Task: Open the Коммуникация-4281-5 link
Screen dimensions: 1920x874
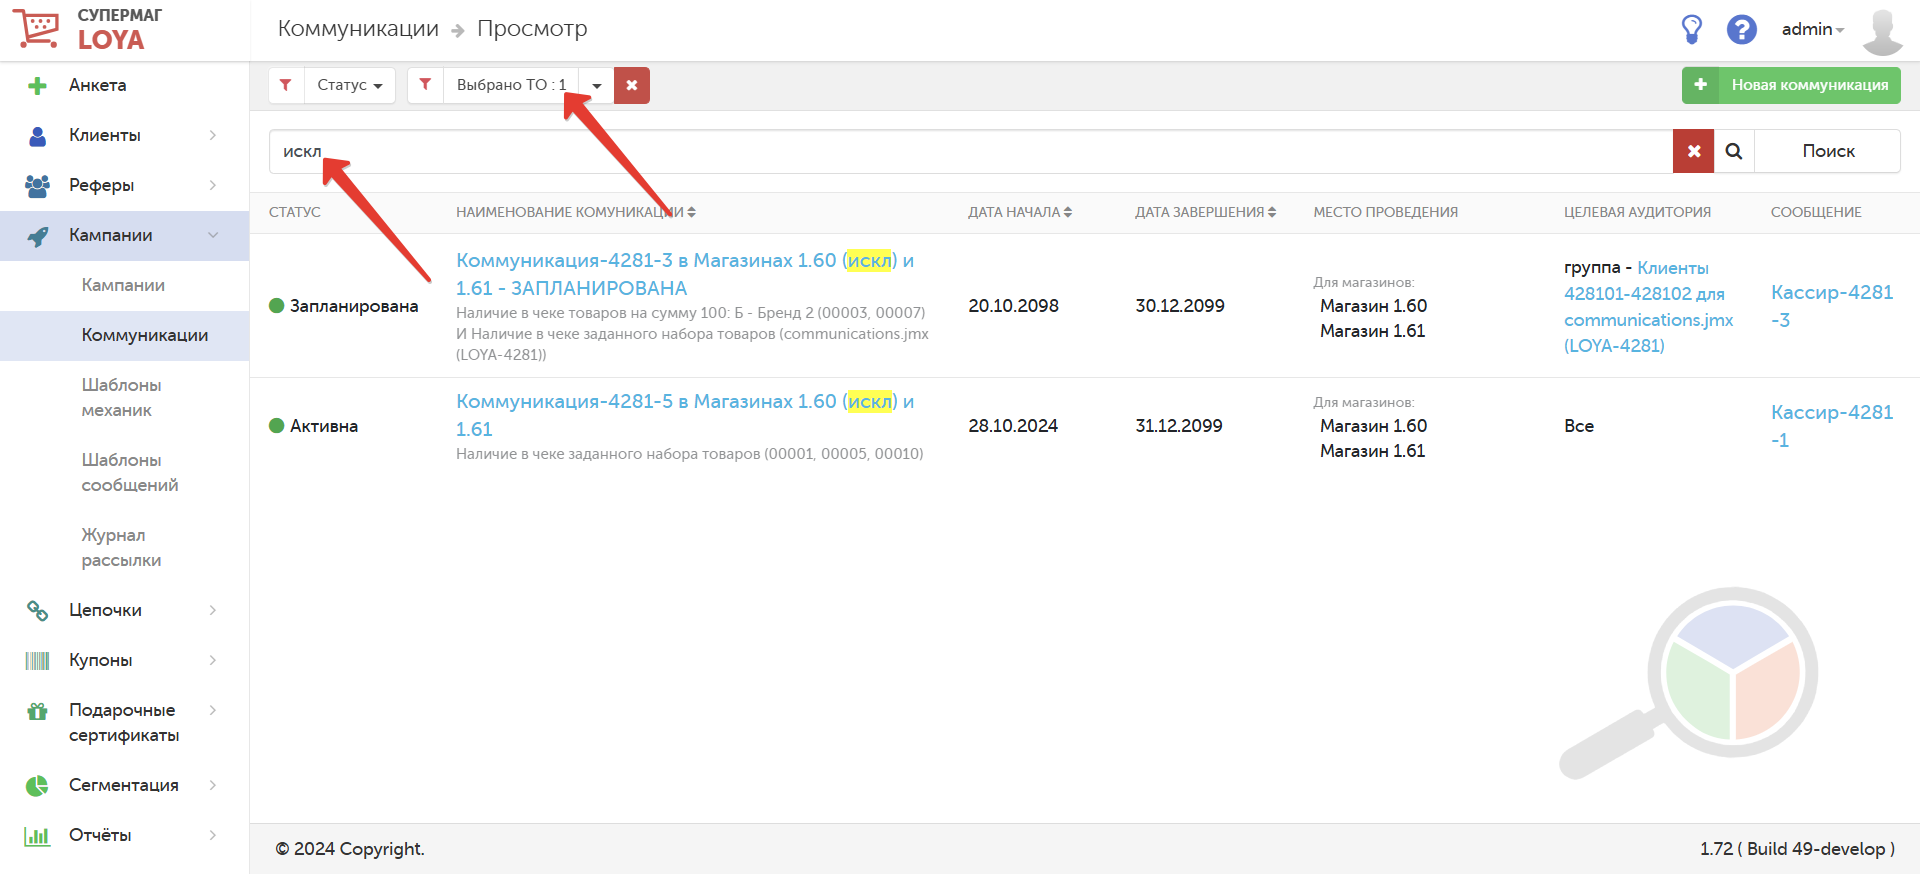Action: (x=685, y=415)
